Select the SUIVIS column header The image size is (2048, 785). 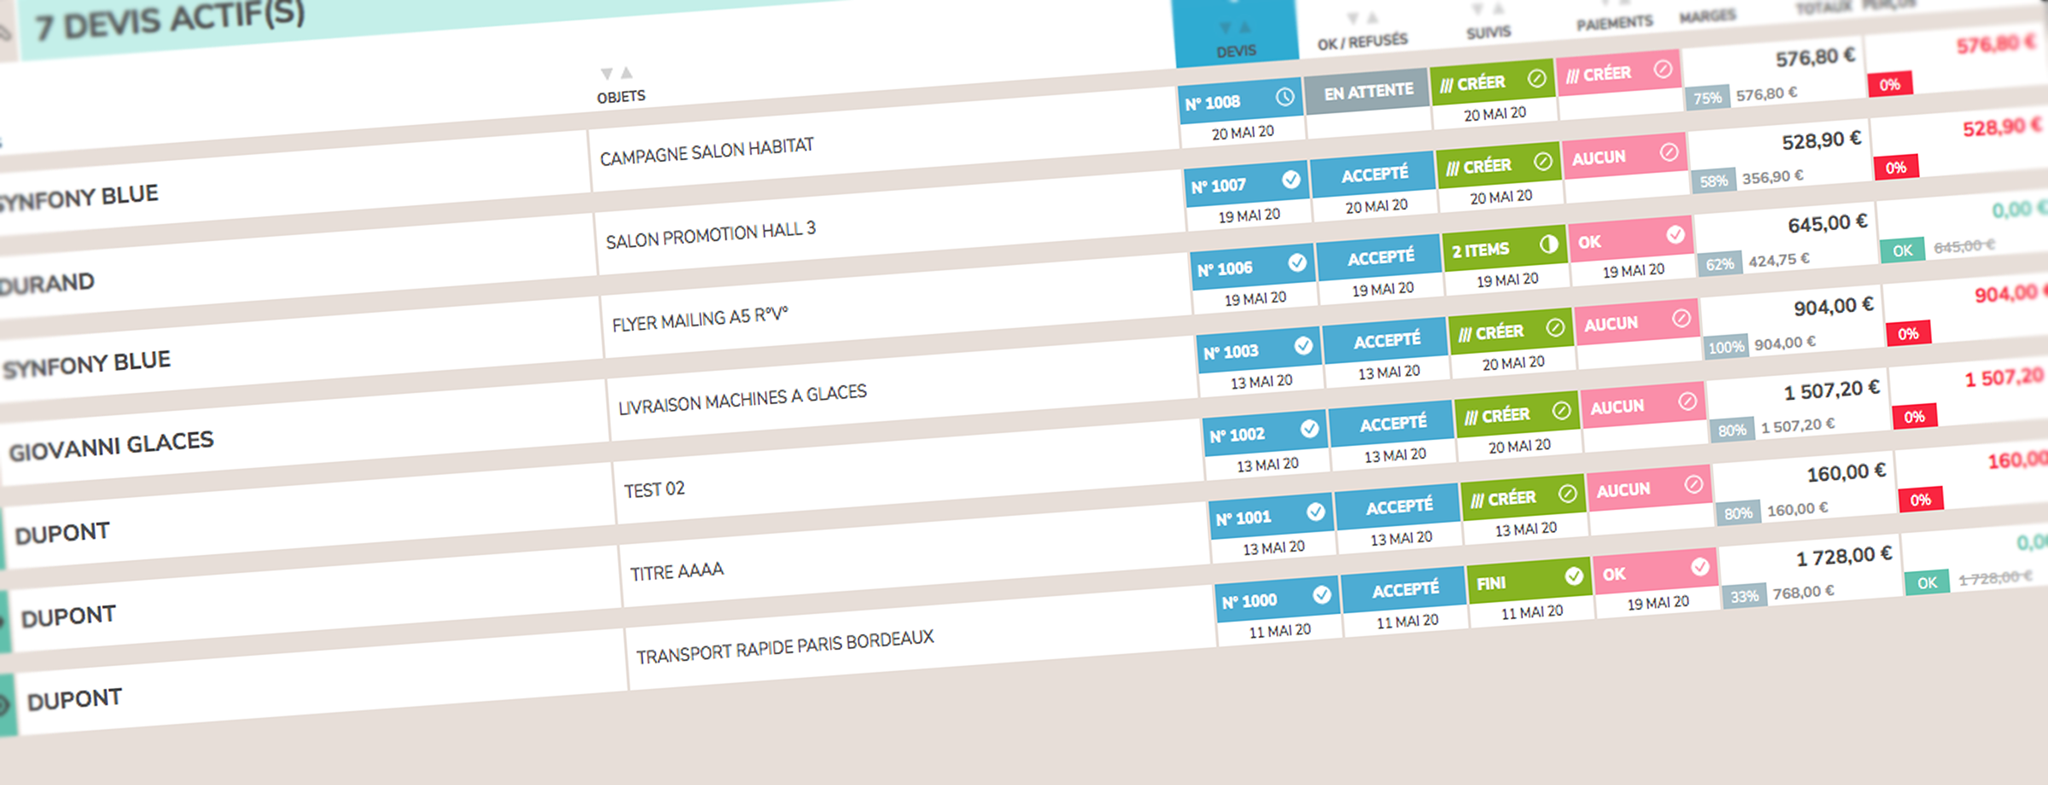tap(1488, 32)
